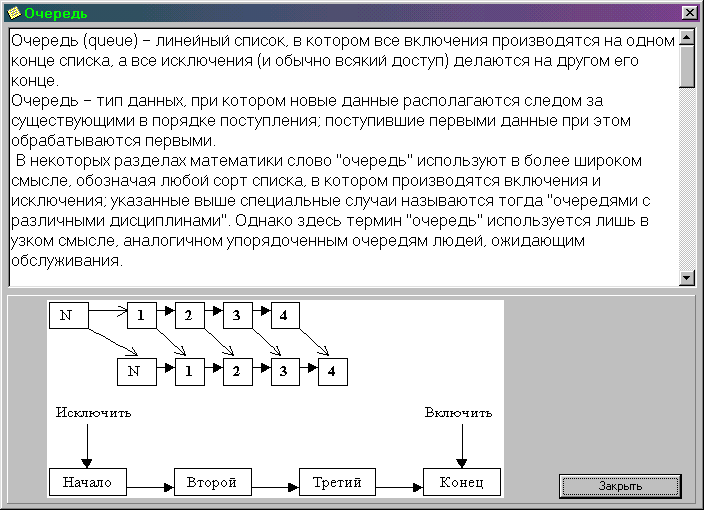Click the Включить label in the diagram
This screenshot has height=511, width=705.
point(459,413)
